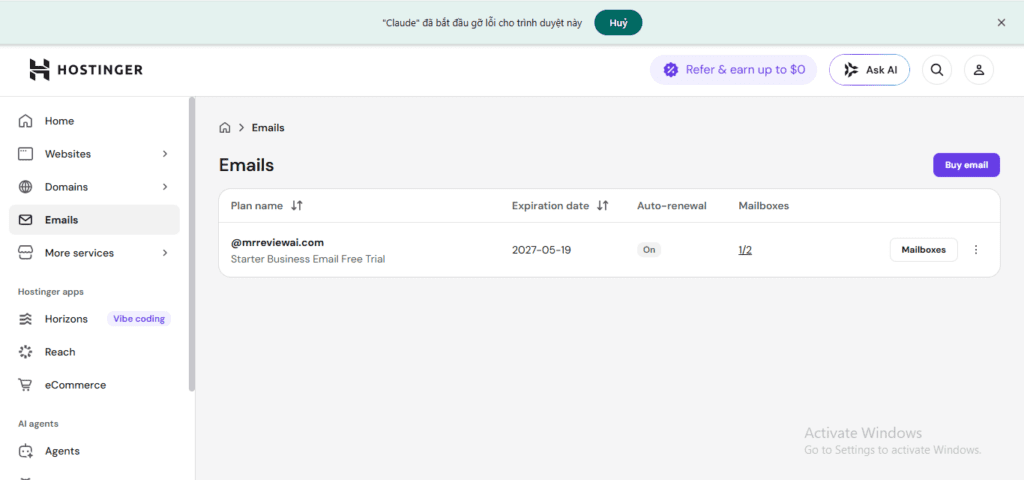Open More services in sidebar
This screenshot has height=480, width=1024.
point(94,253)
